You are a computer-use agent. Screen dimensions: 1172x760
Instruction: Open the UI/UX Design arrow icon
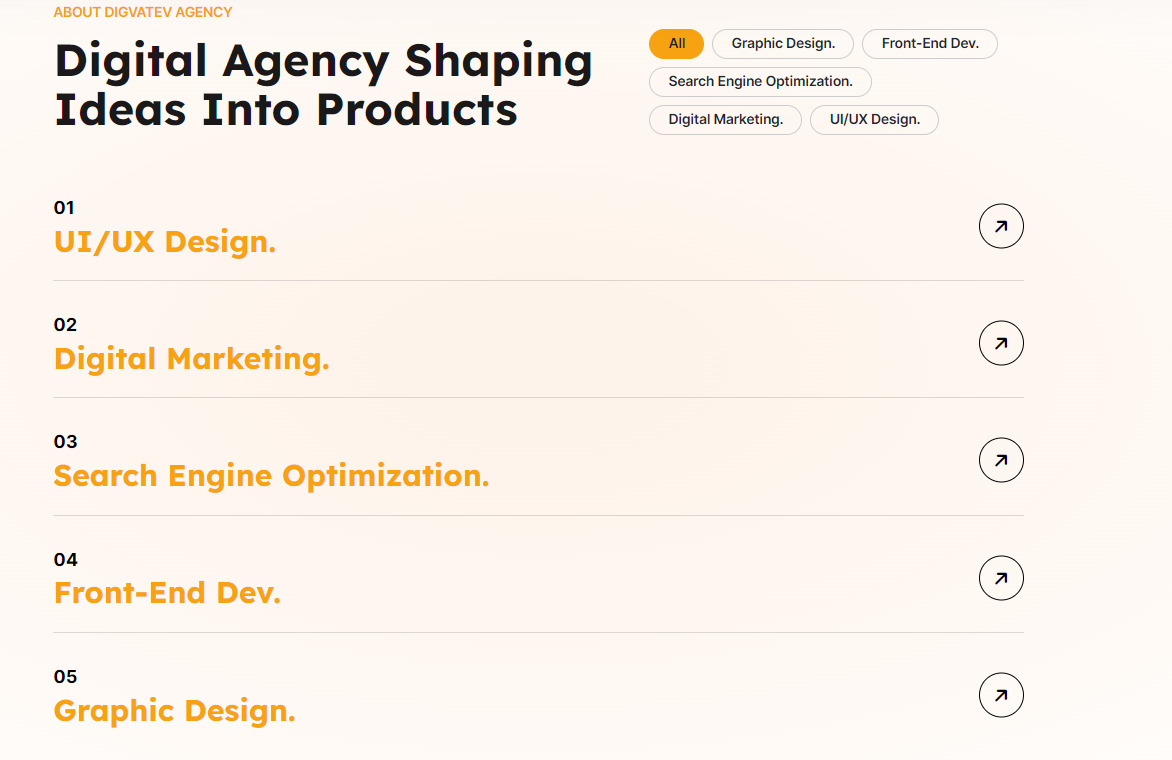[x=1001, y=226]
